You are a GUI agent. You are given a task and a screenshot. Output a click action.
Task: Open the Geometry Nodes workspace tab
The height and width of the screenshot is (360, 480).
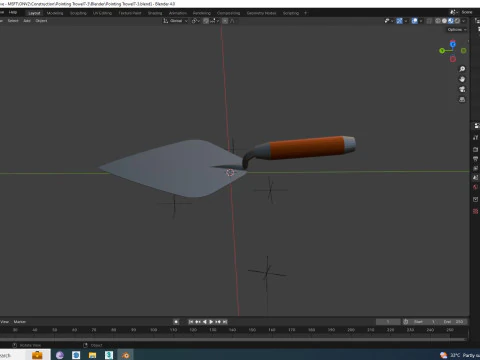tap(261, 13)
